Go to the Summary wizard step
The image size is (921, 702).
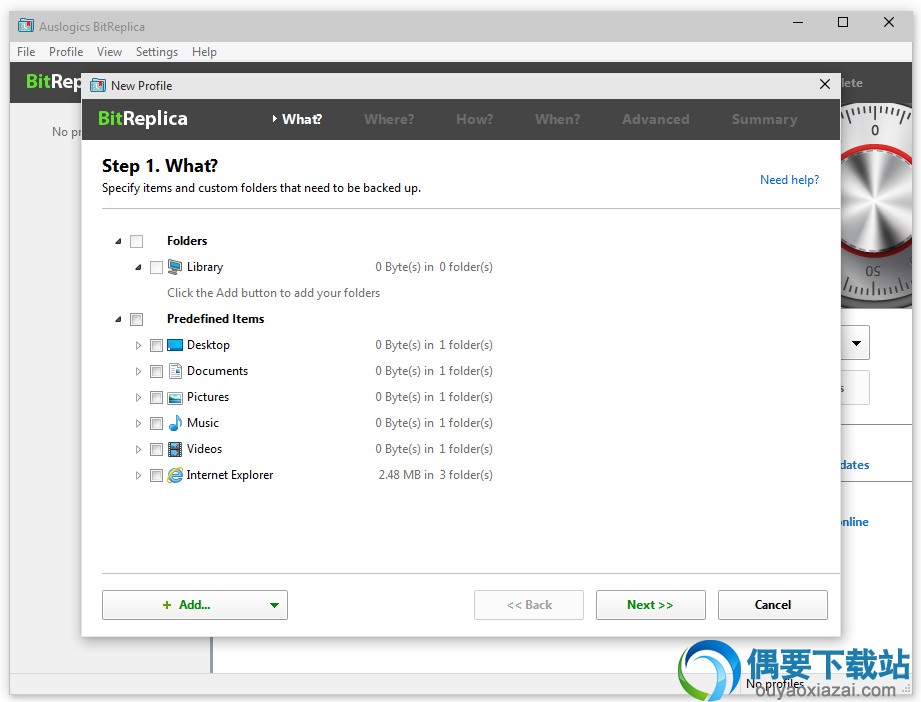pos(765,119)
